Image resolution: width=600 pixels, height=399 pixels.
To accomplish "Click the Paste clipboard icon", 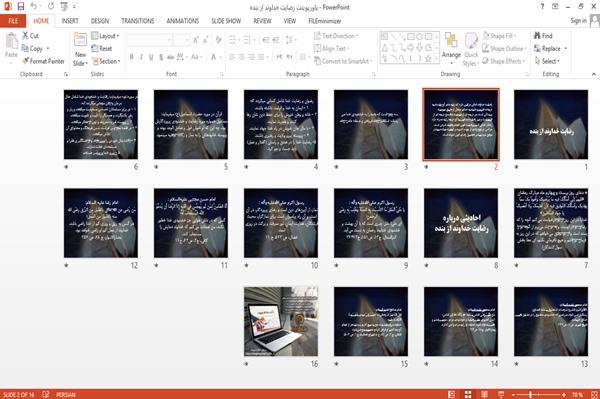I will point(11,41).
